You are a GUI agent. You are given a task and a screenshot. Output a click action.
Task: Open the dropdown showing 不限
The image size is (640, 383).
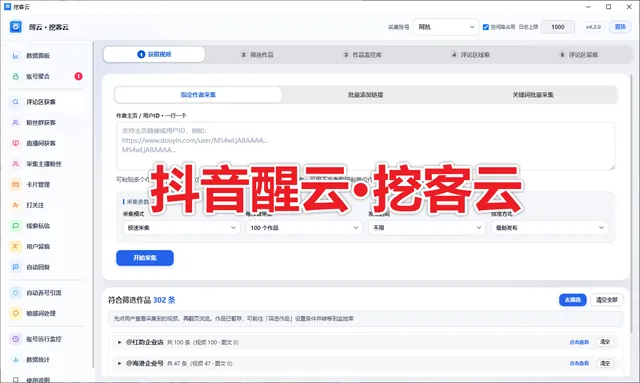427,228
